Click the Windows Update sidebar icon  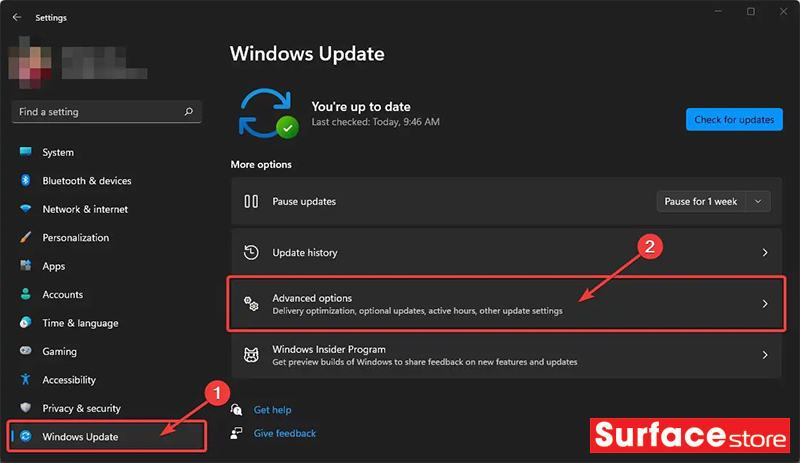(x=26, y=436)
